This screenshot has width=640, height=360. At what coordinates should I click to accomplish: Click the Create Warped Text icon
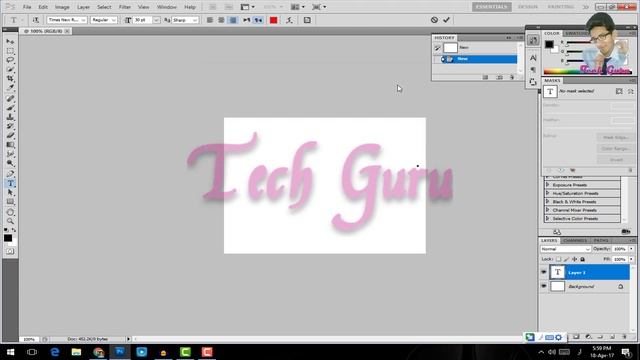pyautogui.click(x=289, y=20)
